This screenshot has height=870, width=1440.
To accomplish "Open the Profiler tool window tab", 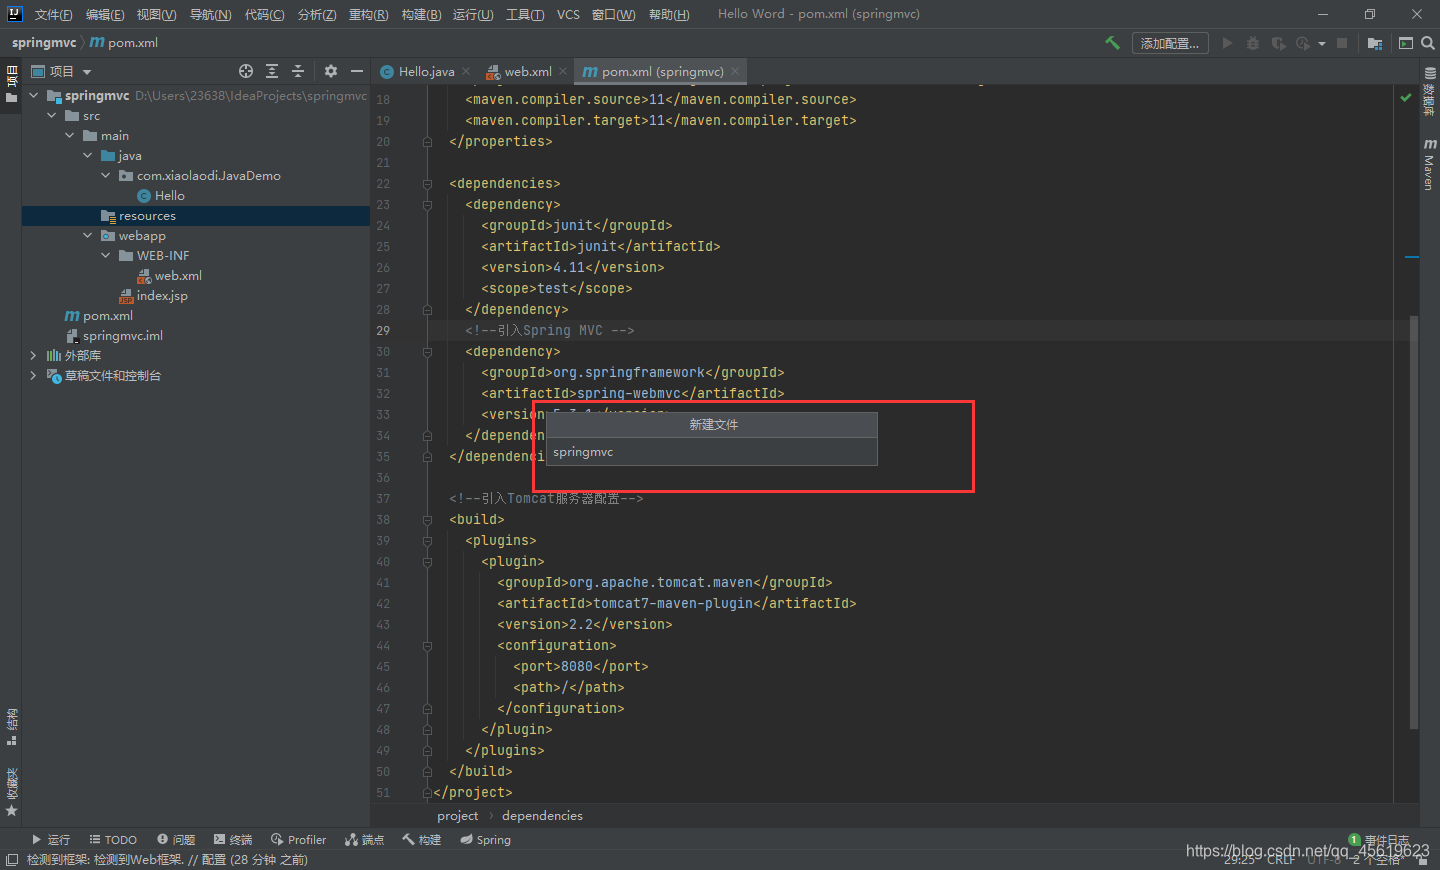I will click(298, 840).
